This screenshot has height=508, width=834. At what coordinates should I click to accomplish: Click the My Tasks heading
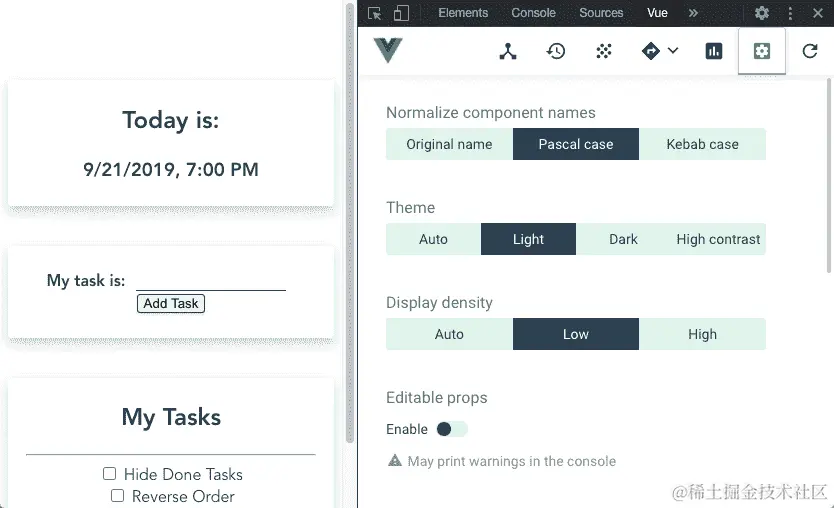click(171, 417)
